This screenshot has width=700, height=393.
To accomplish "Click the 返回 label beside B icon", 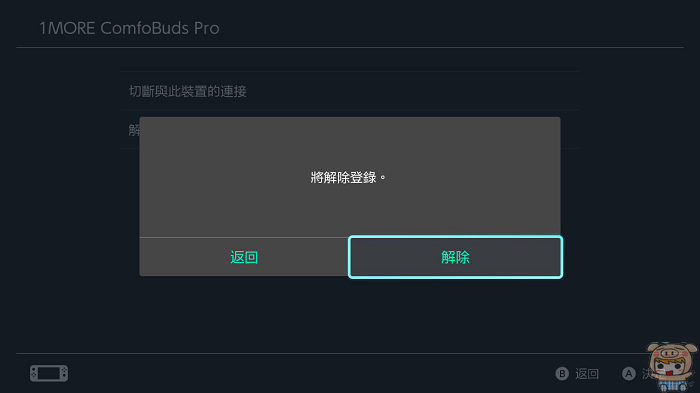I will (x=587, y=374).
